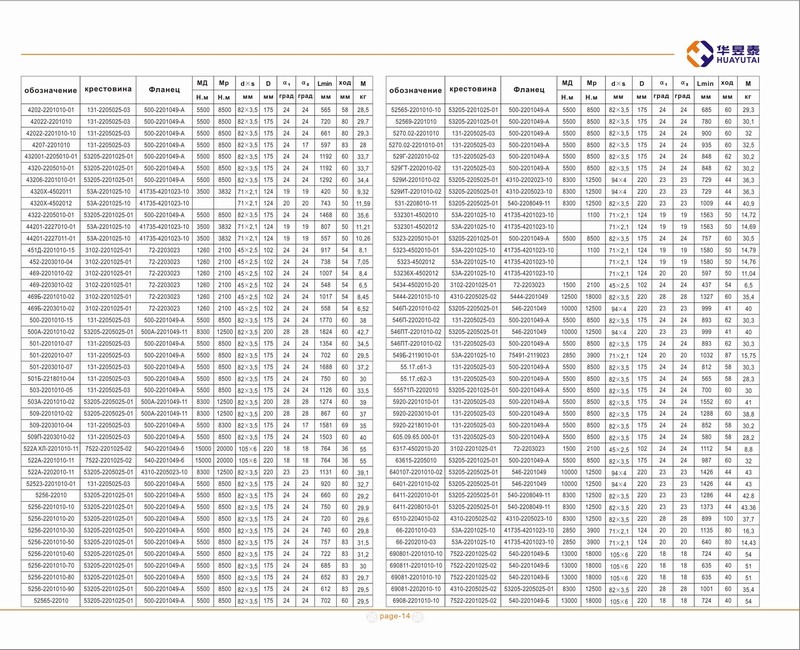Select the 4320X-4502012 designation
The height and width of the screenshot is (650, 800).
click(x=51, y=204)
